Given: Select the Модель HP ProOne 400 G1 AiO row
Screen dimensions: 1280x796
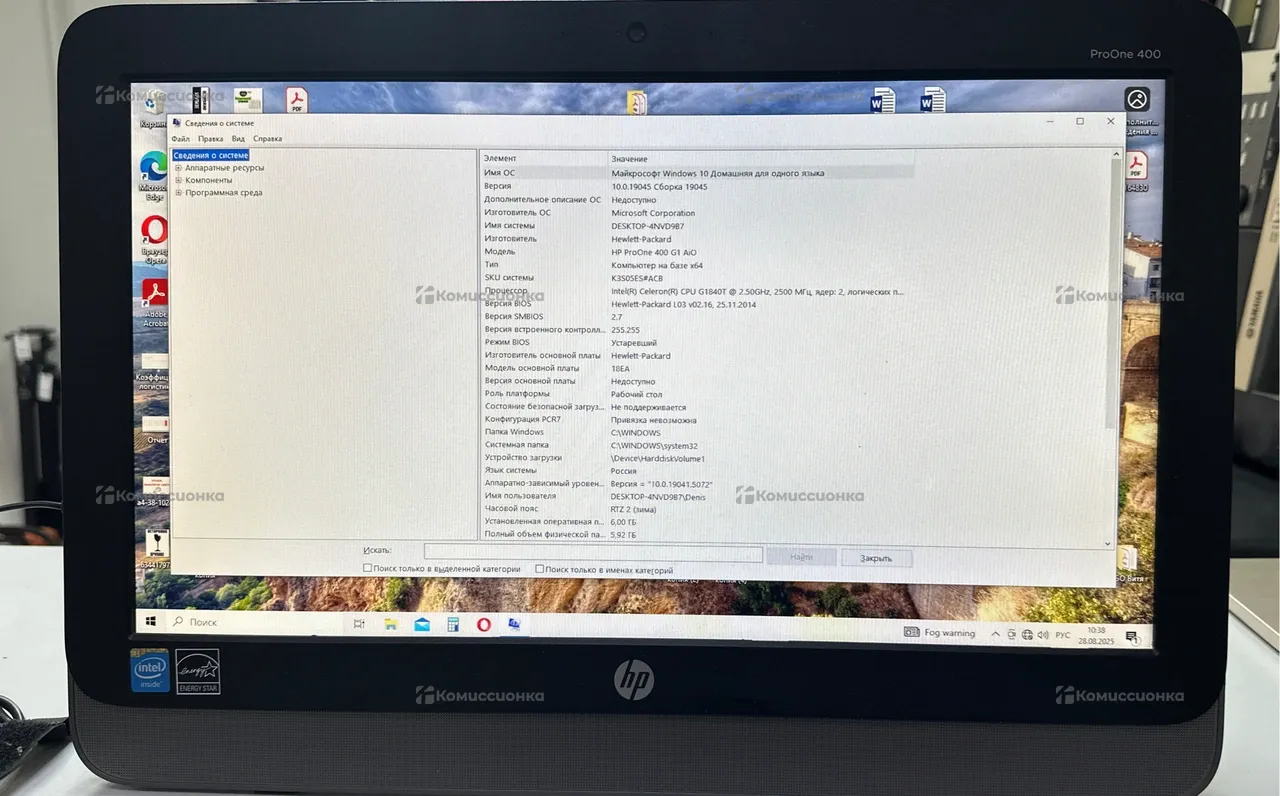Looking at the screenshot, I should (697, 252).
